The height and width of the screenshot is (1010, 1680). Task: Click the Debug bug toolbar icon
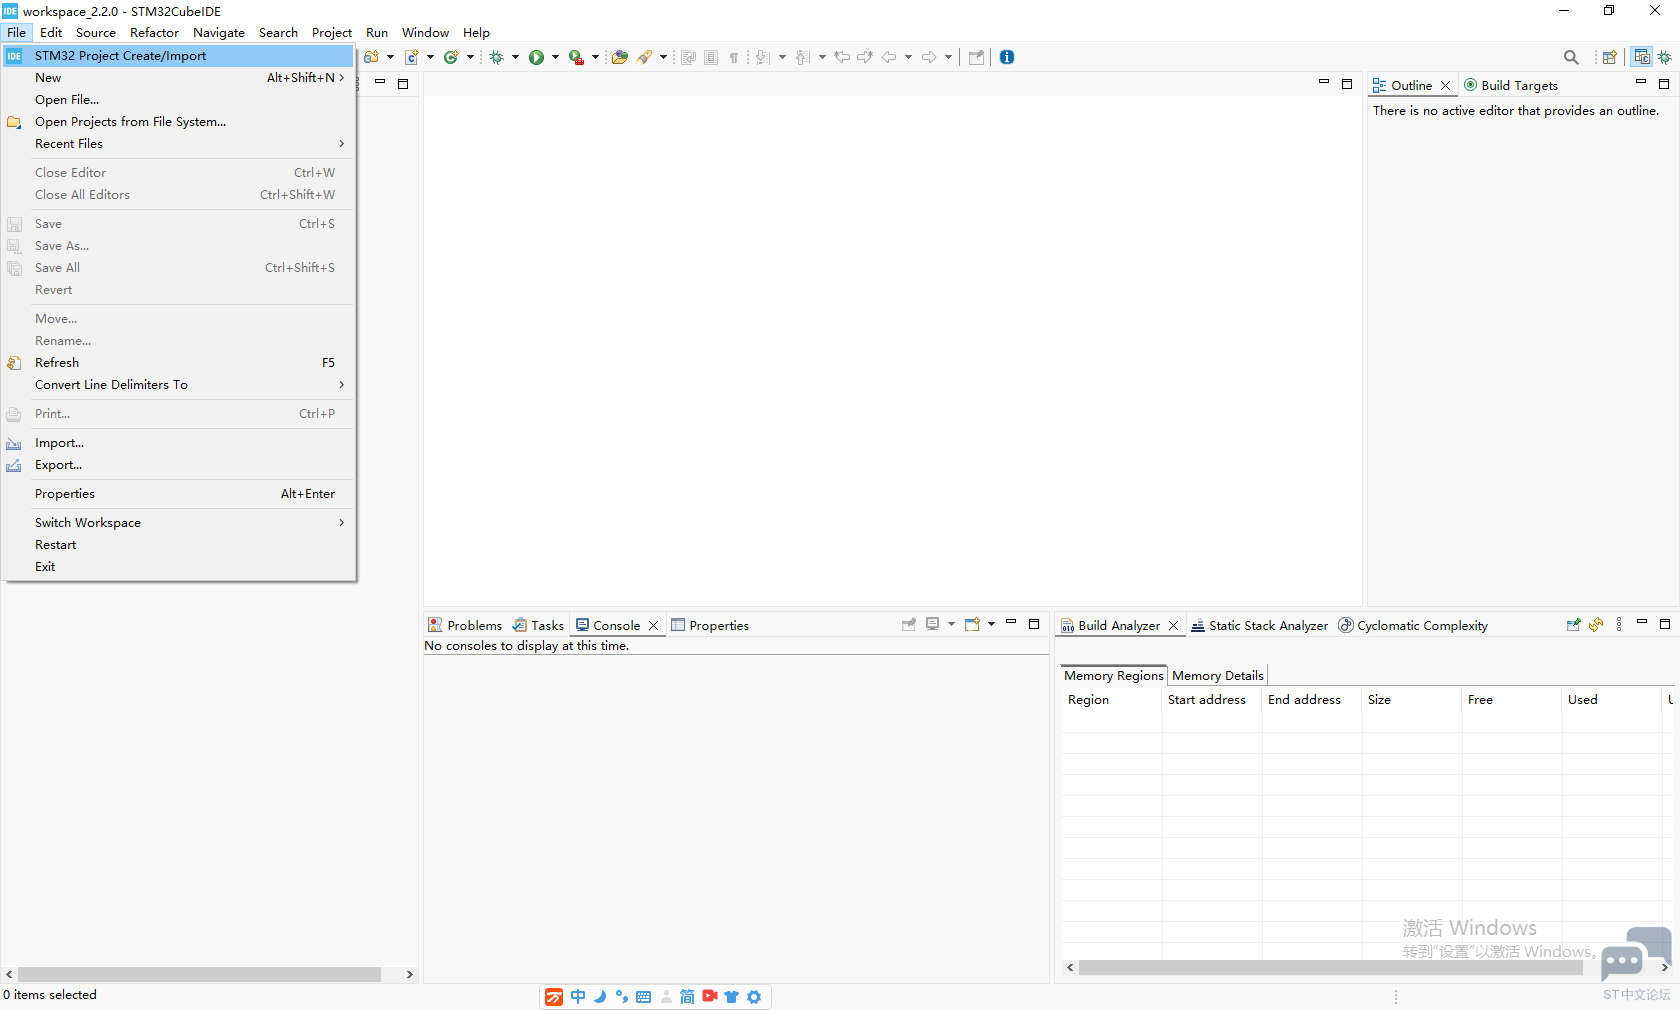[x=496, y=57]
